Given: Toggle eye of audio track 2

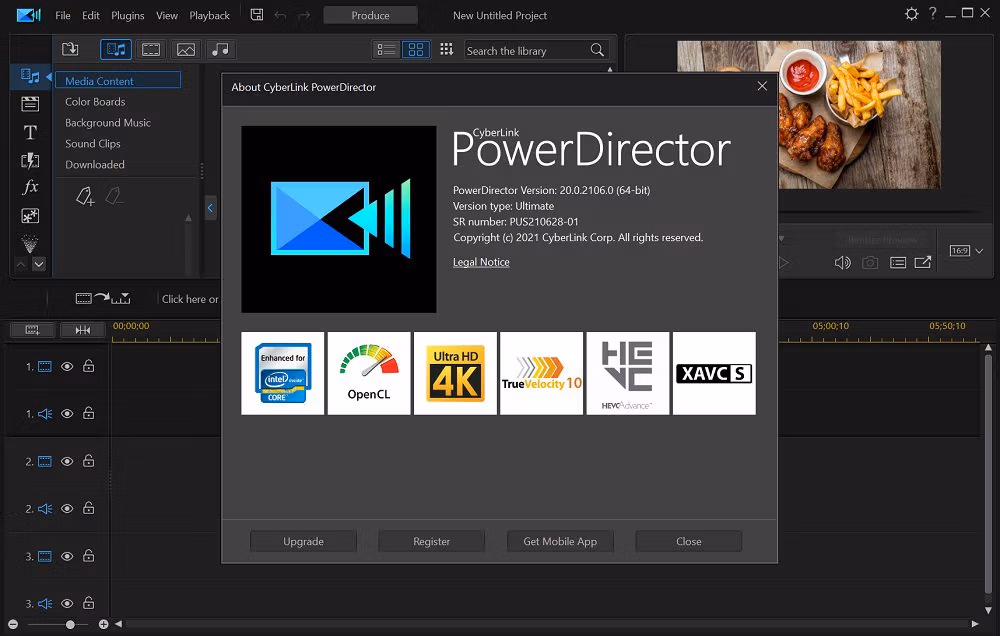Looking at the screenshot, I should pyautogui.click(x=67, y=508).
